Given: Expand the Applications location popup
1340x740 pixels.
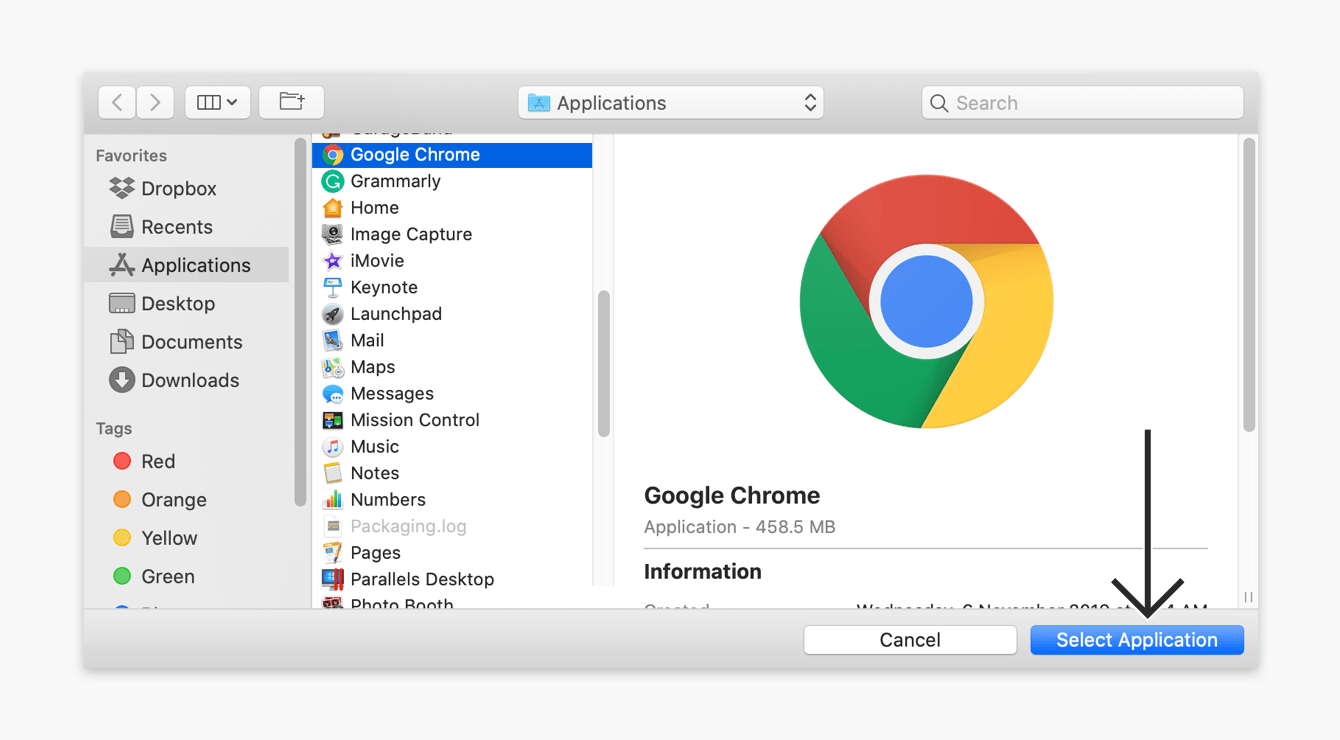Looking at the screenshot, I should [670, 103].
